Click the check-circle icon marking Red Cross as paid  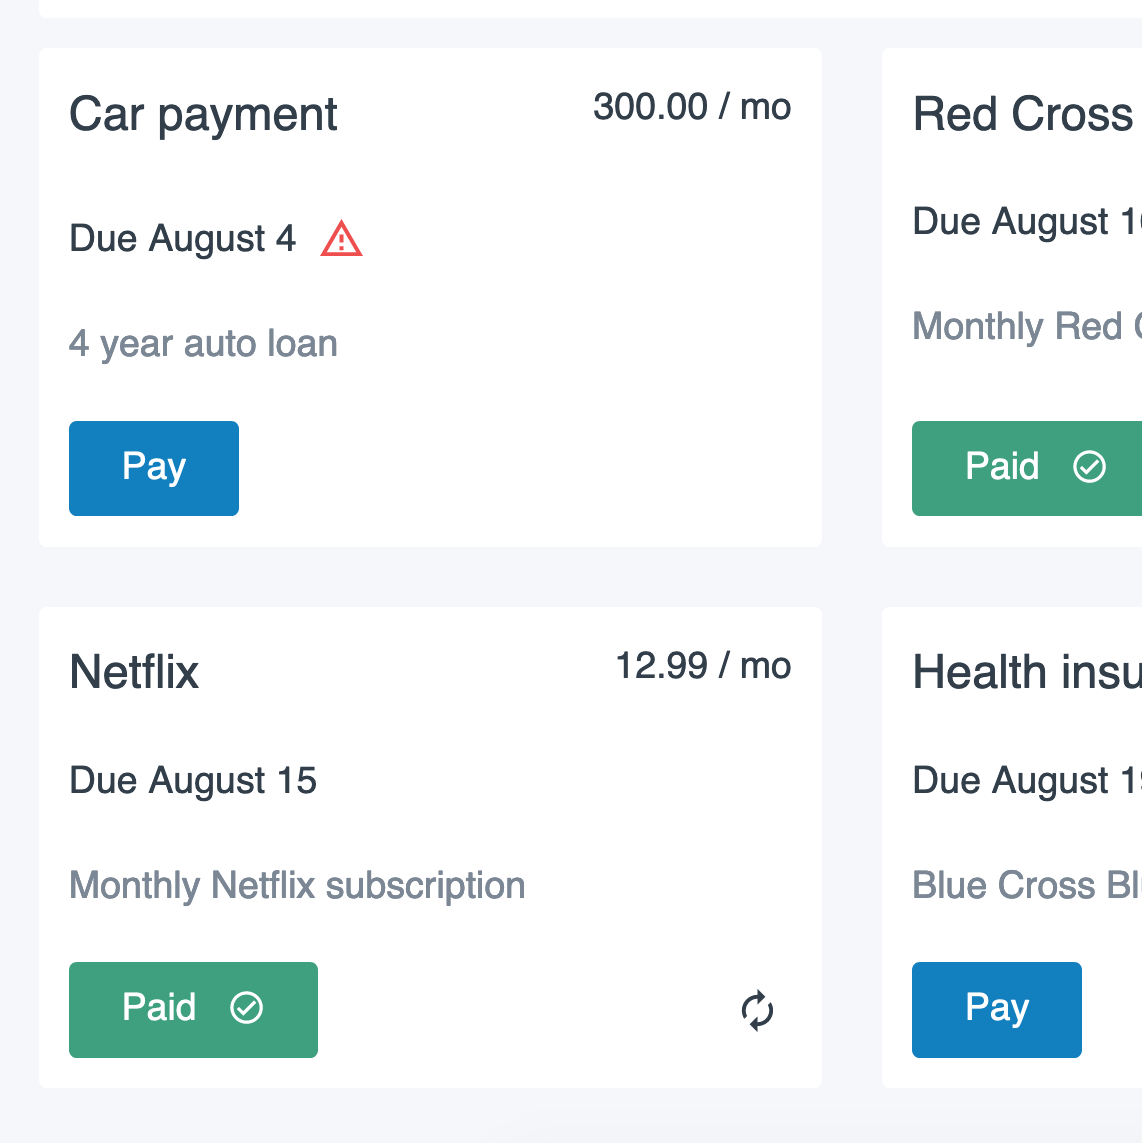pos(1090,466)
